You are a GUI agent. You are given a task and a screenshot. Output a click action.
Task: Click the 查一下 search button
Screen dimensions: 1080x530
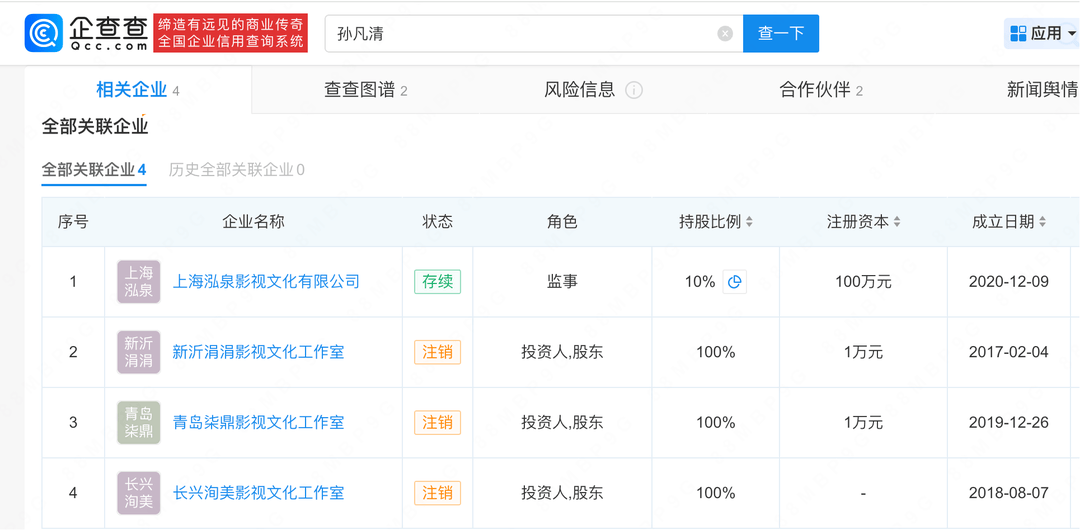781,34
